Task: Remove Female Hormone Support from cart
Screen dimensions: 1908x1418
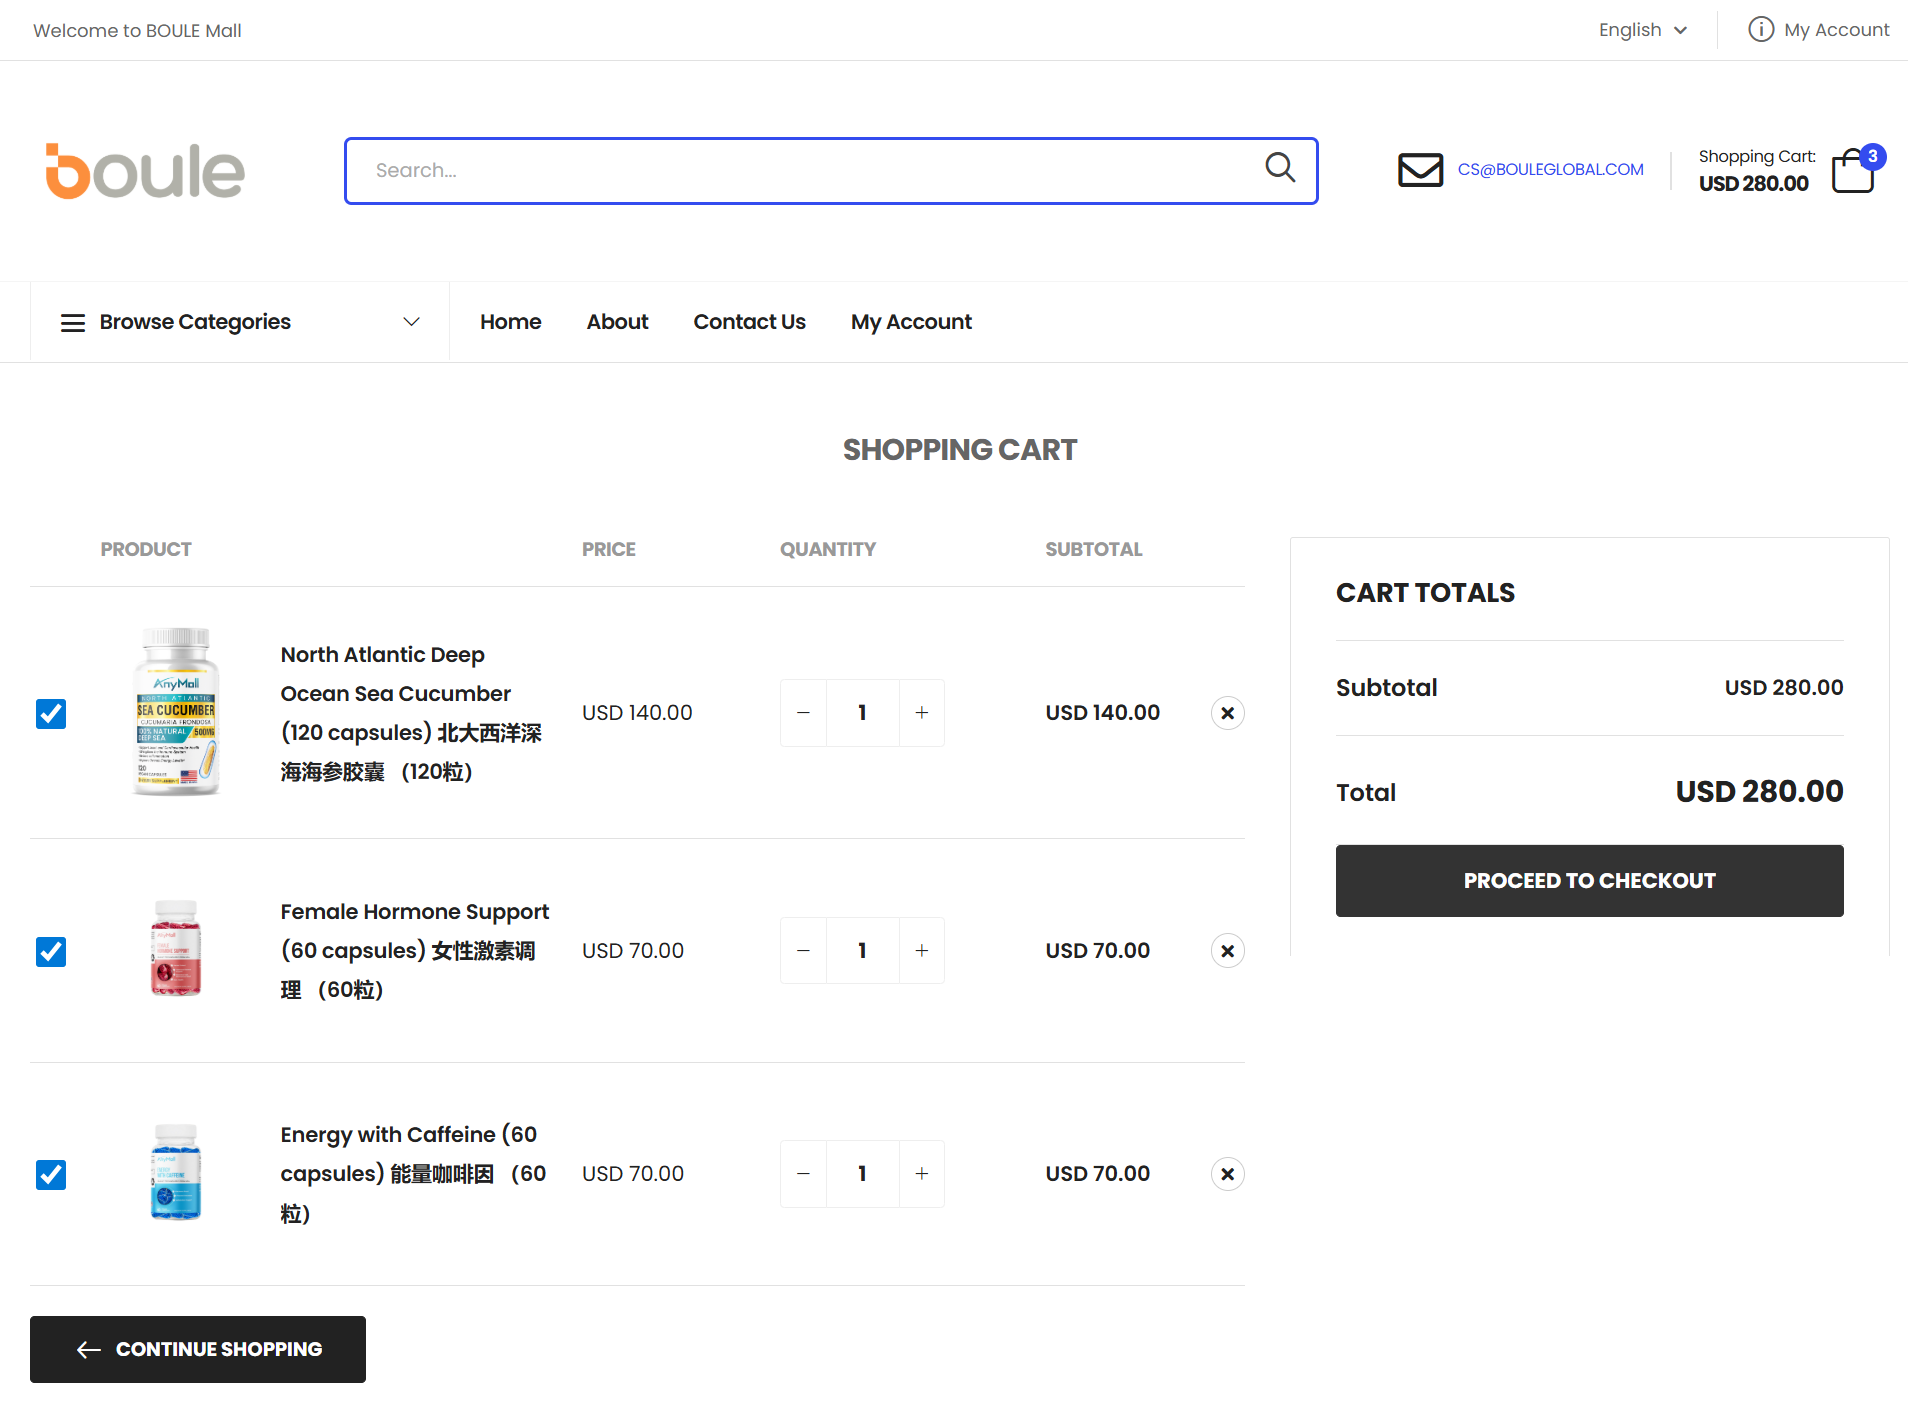Action: (1227, 951)
